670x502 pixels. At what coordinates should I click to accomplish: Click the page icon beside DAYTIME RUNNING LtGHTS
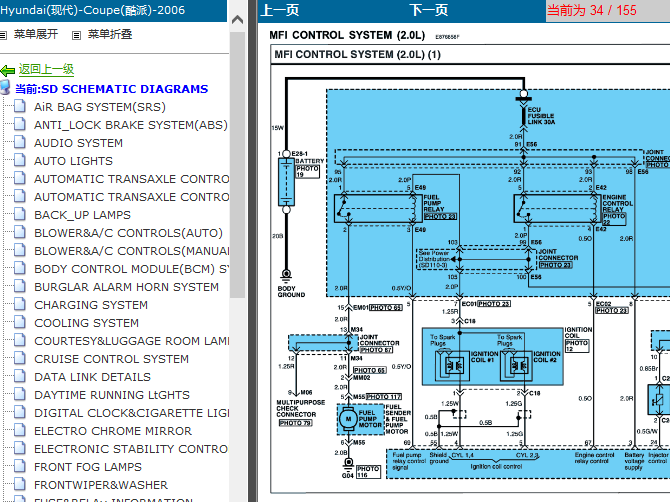(x=19, y=394)
